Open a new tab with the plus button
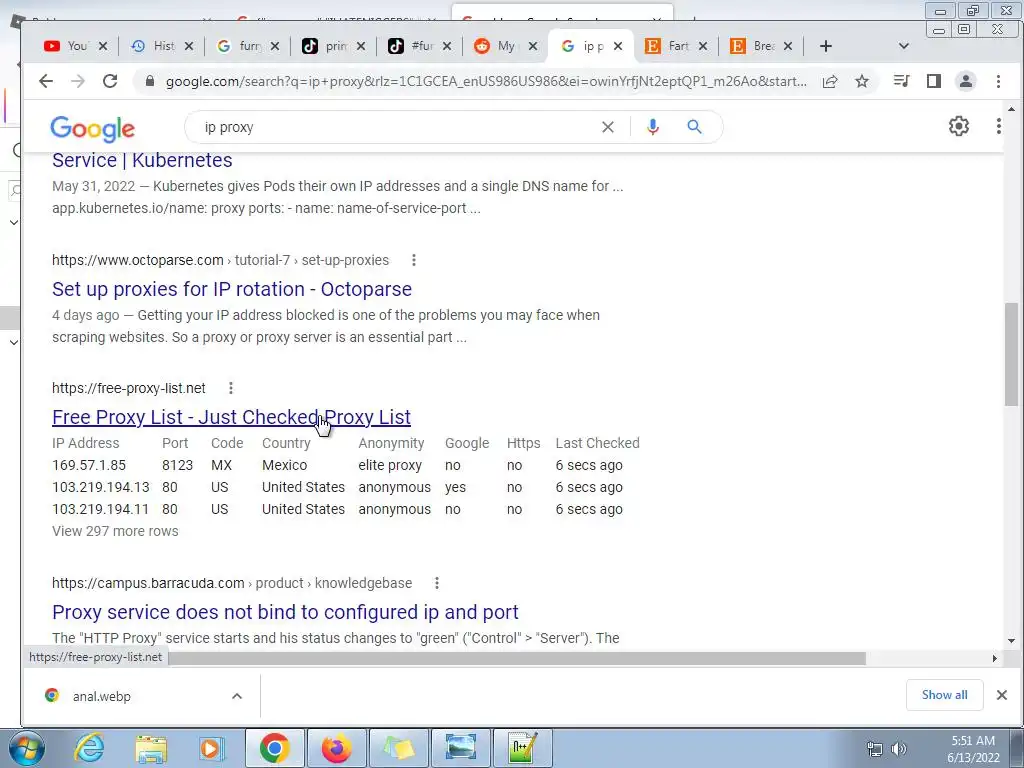Viewport: 1024px width, 768px height. [825, 46]
